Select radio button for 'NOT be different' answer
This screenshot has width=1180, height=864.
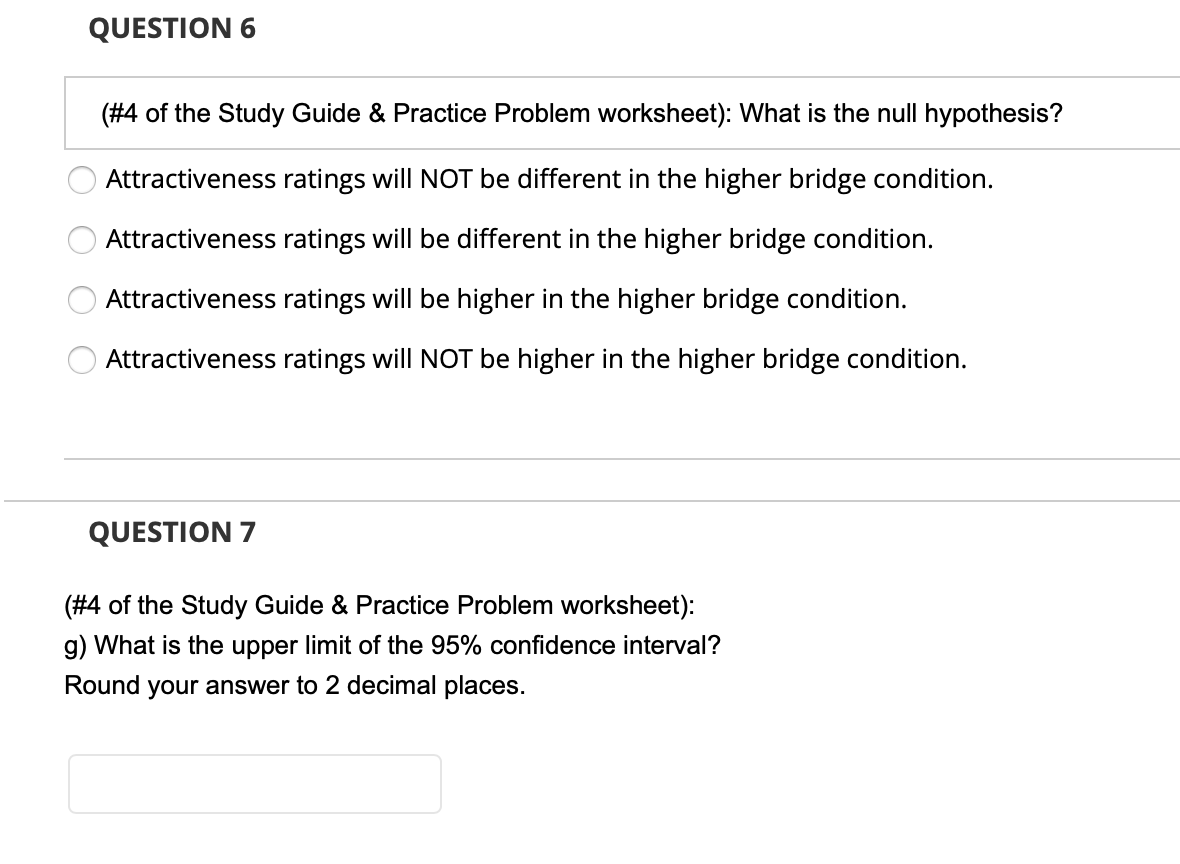(x=81, y=180)
